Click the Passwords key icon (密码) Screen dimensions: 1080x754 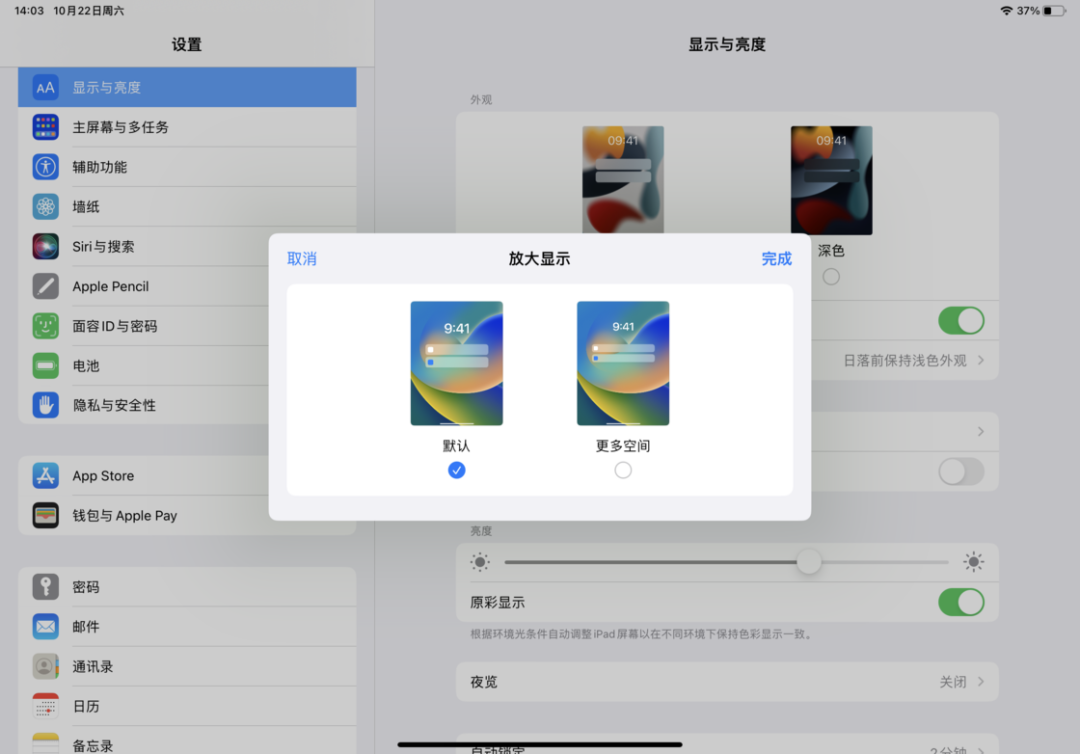(45, 587)
